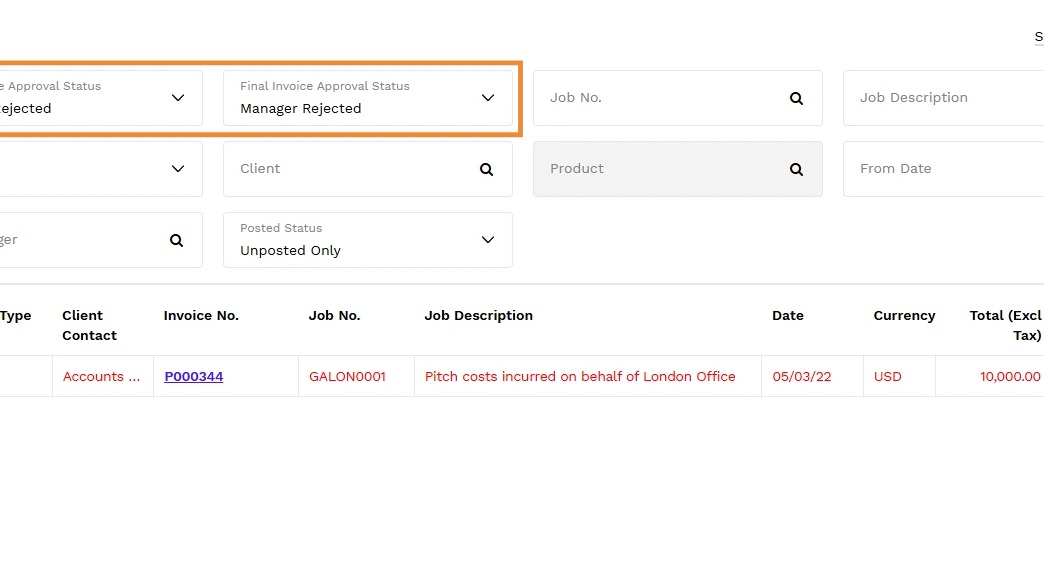Click the Job Description filter field
Viewport: 1044px width, 583px height.
pyautogui.click(x=940, y=98)
